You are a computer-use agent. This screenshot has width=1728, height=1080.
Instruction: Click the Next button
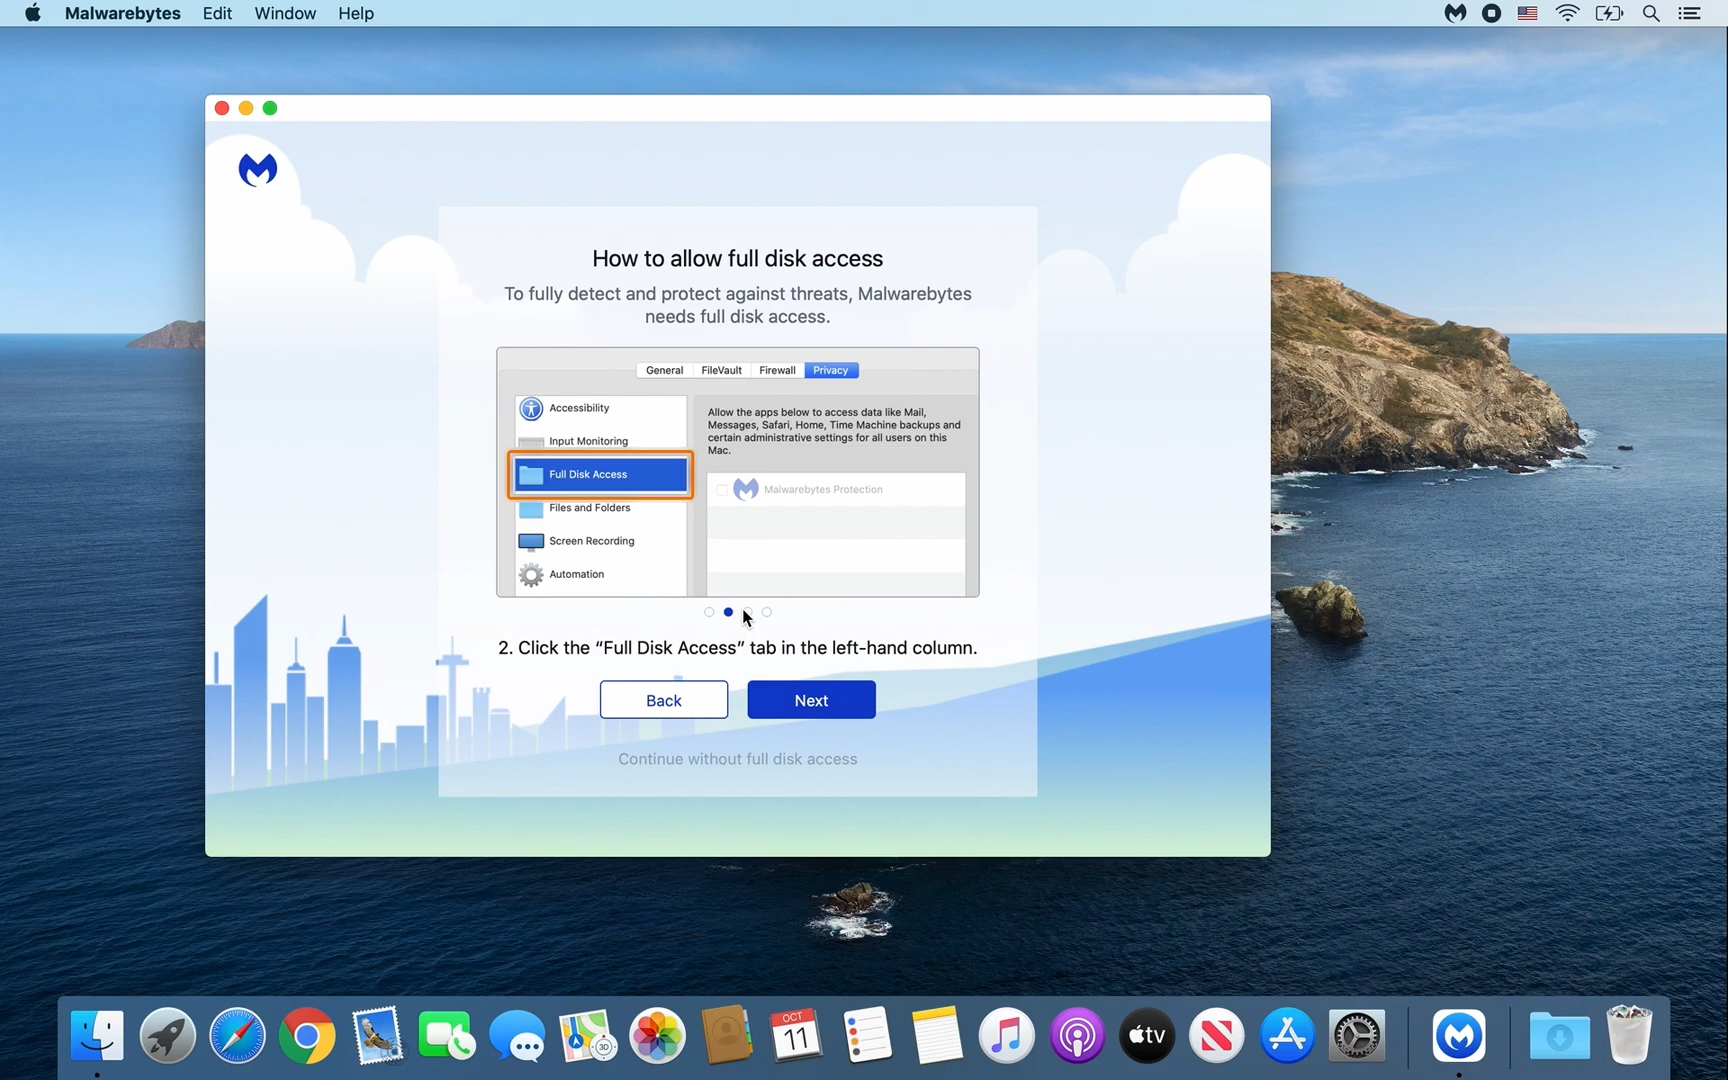point(811,700)
